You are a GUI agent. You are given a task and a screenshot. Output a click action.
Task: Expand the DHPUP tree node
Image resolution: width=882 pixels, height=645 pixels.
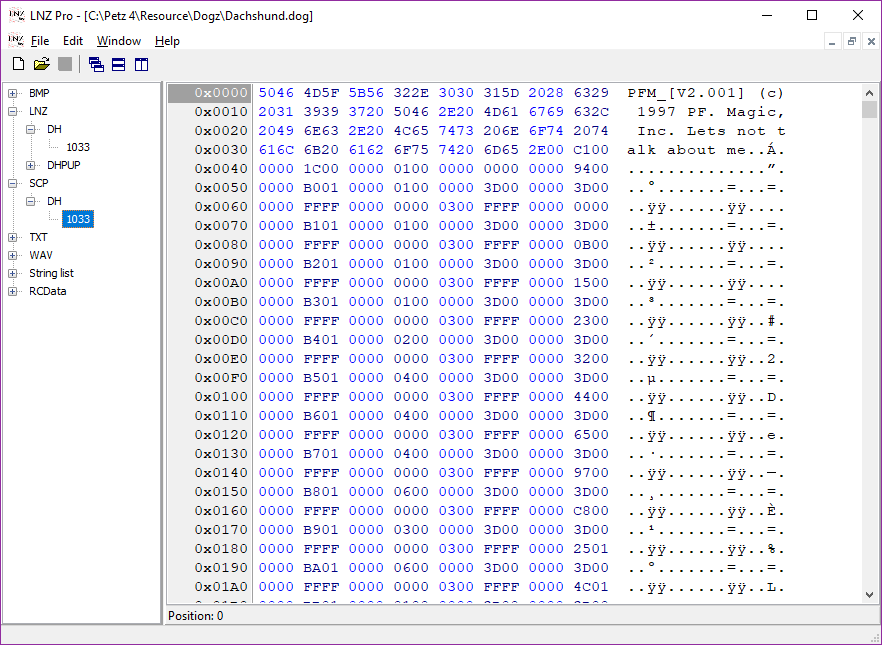pyautogui.click(x=31, y=165)
